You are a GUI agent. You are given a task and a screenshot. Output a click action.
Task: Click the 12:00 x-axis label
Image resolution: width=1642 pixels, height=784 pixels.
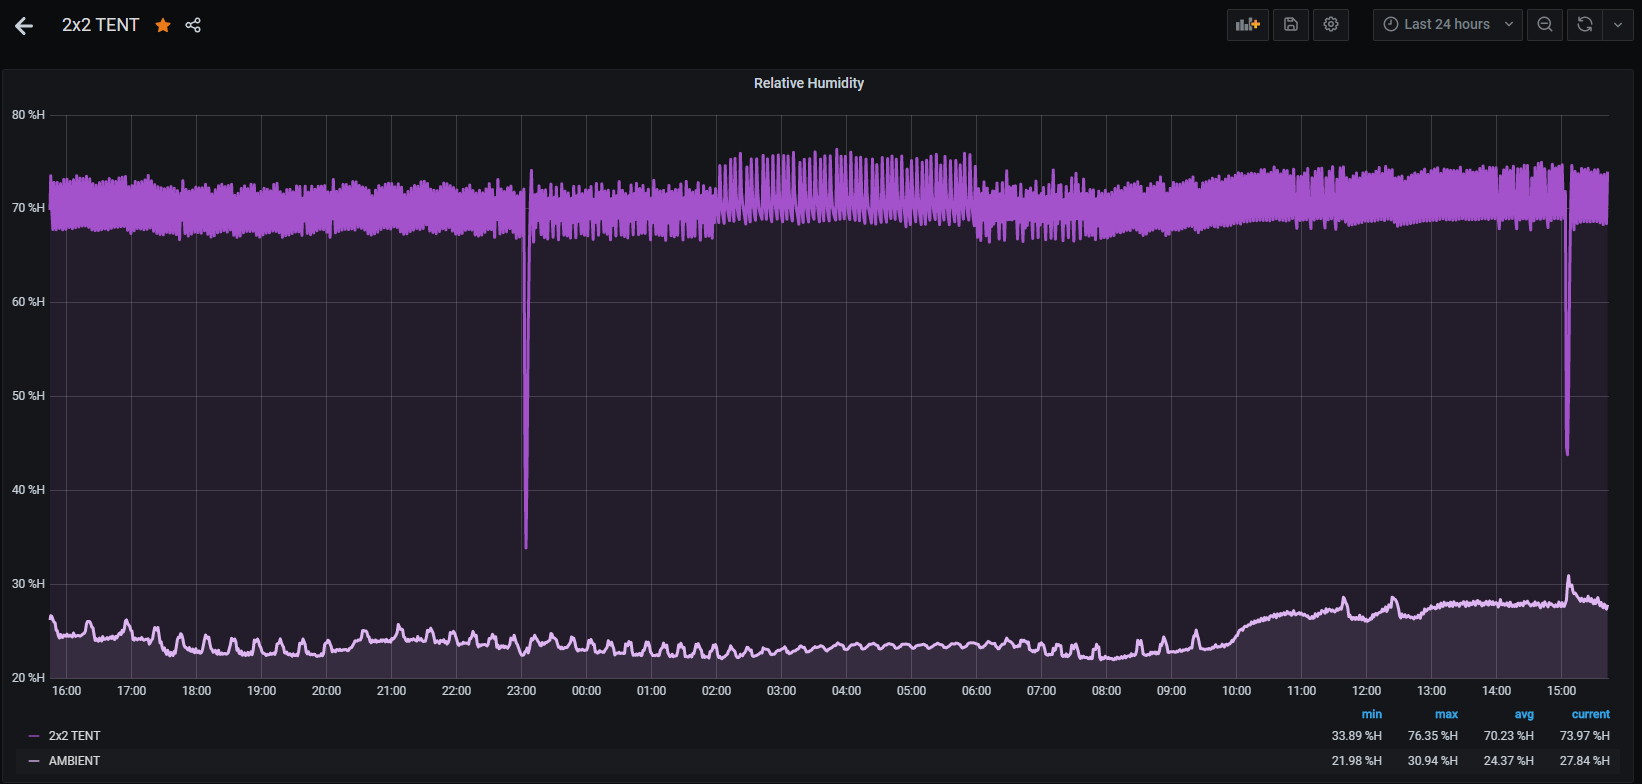(x=1366, y=691)
